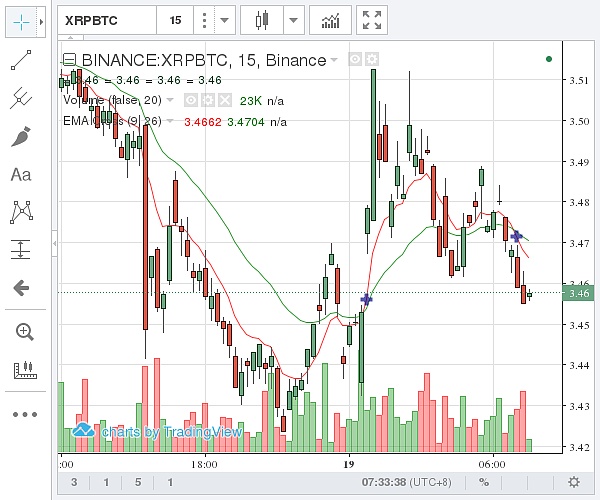
Task: Click the bold 19 date axis label
Action: click(349, 464)
